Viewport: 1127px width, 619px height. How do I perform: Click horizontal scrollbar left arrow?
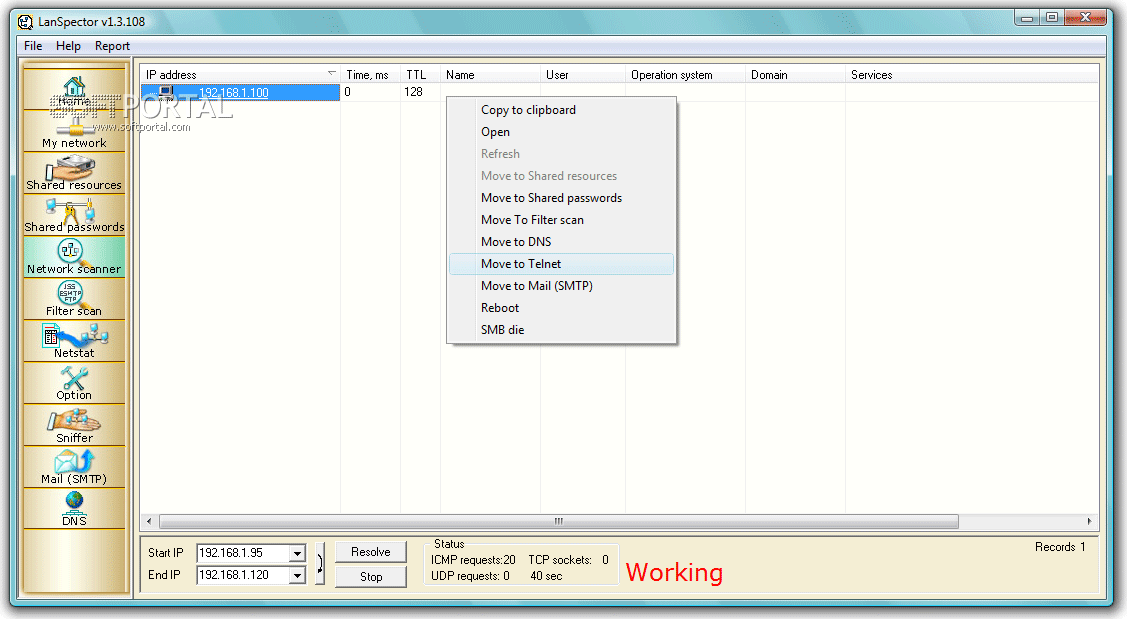(149, 521)
